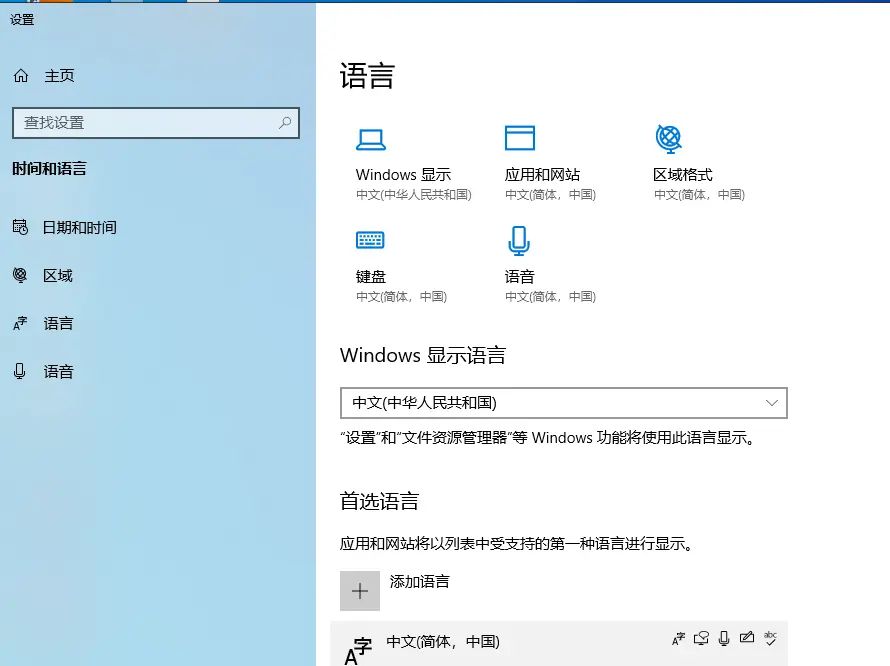This screenshot has width=890, height=666.
Task: Click the sidebar 语言 A字 icon
Action: click(20, 323)
